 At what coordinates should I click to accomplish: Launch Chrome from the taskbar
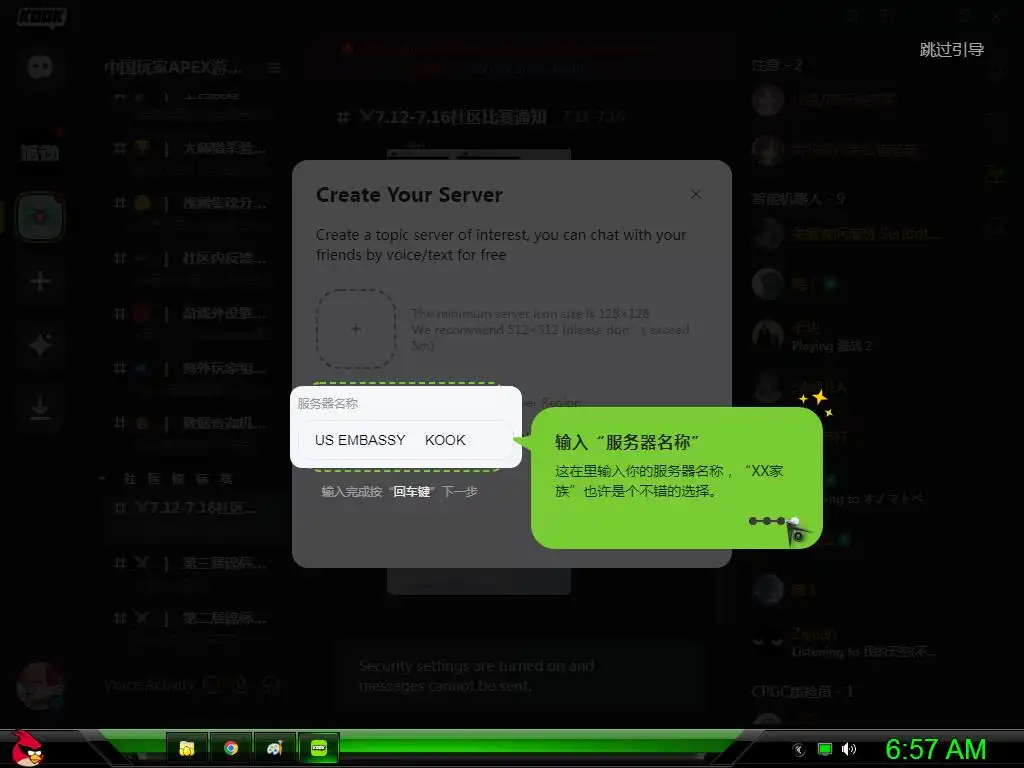pos(231,748)
